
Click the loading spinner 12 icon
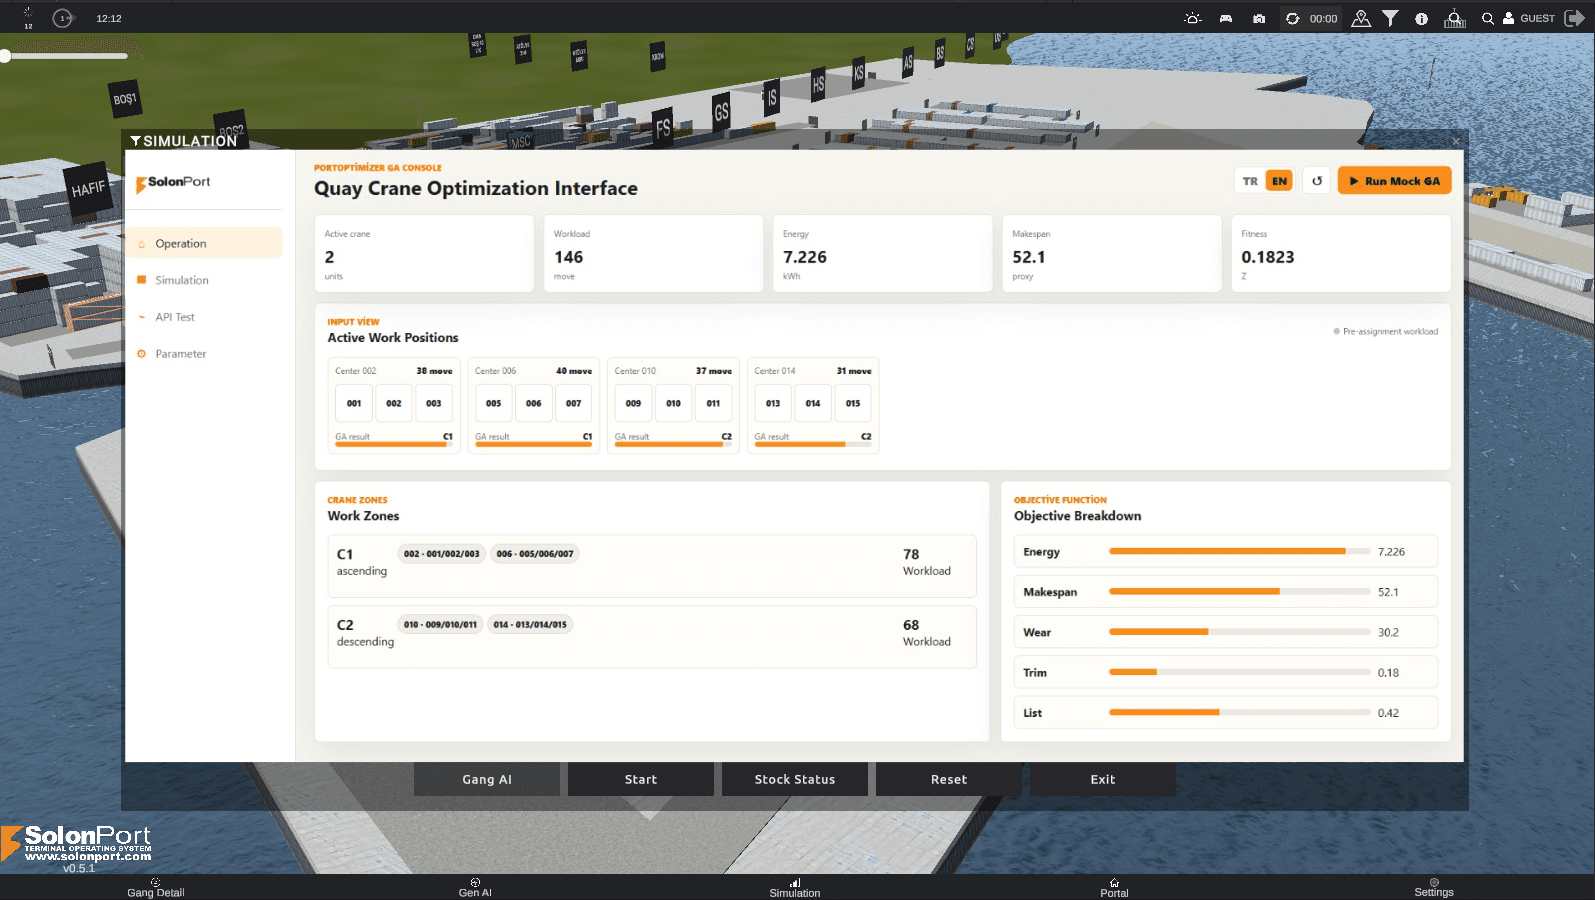tap(28, 18)
